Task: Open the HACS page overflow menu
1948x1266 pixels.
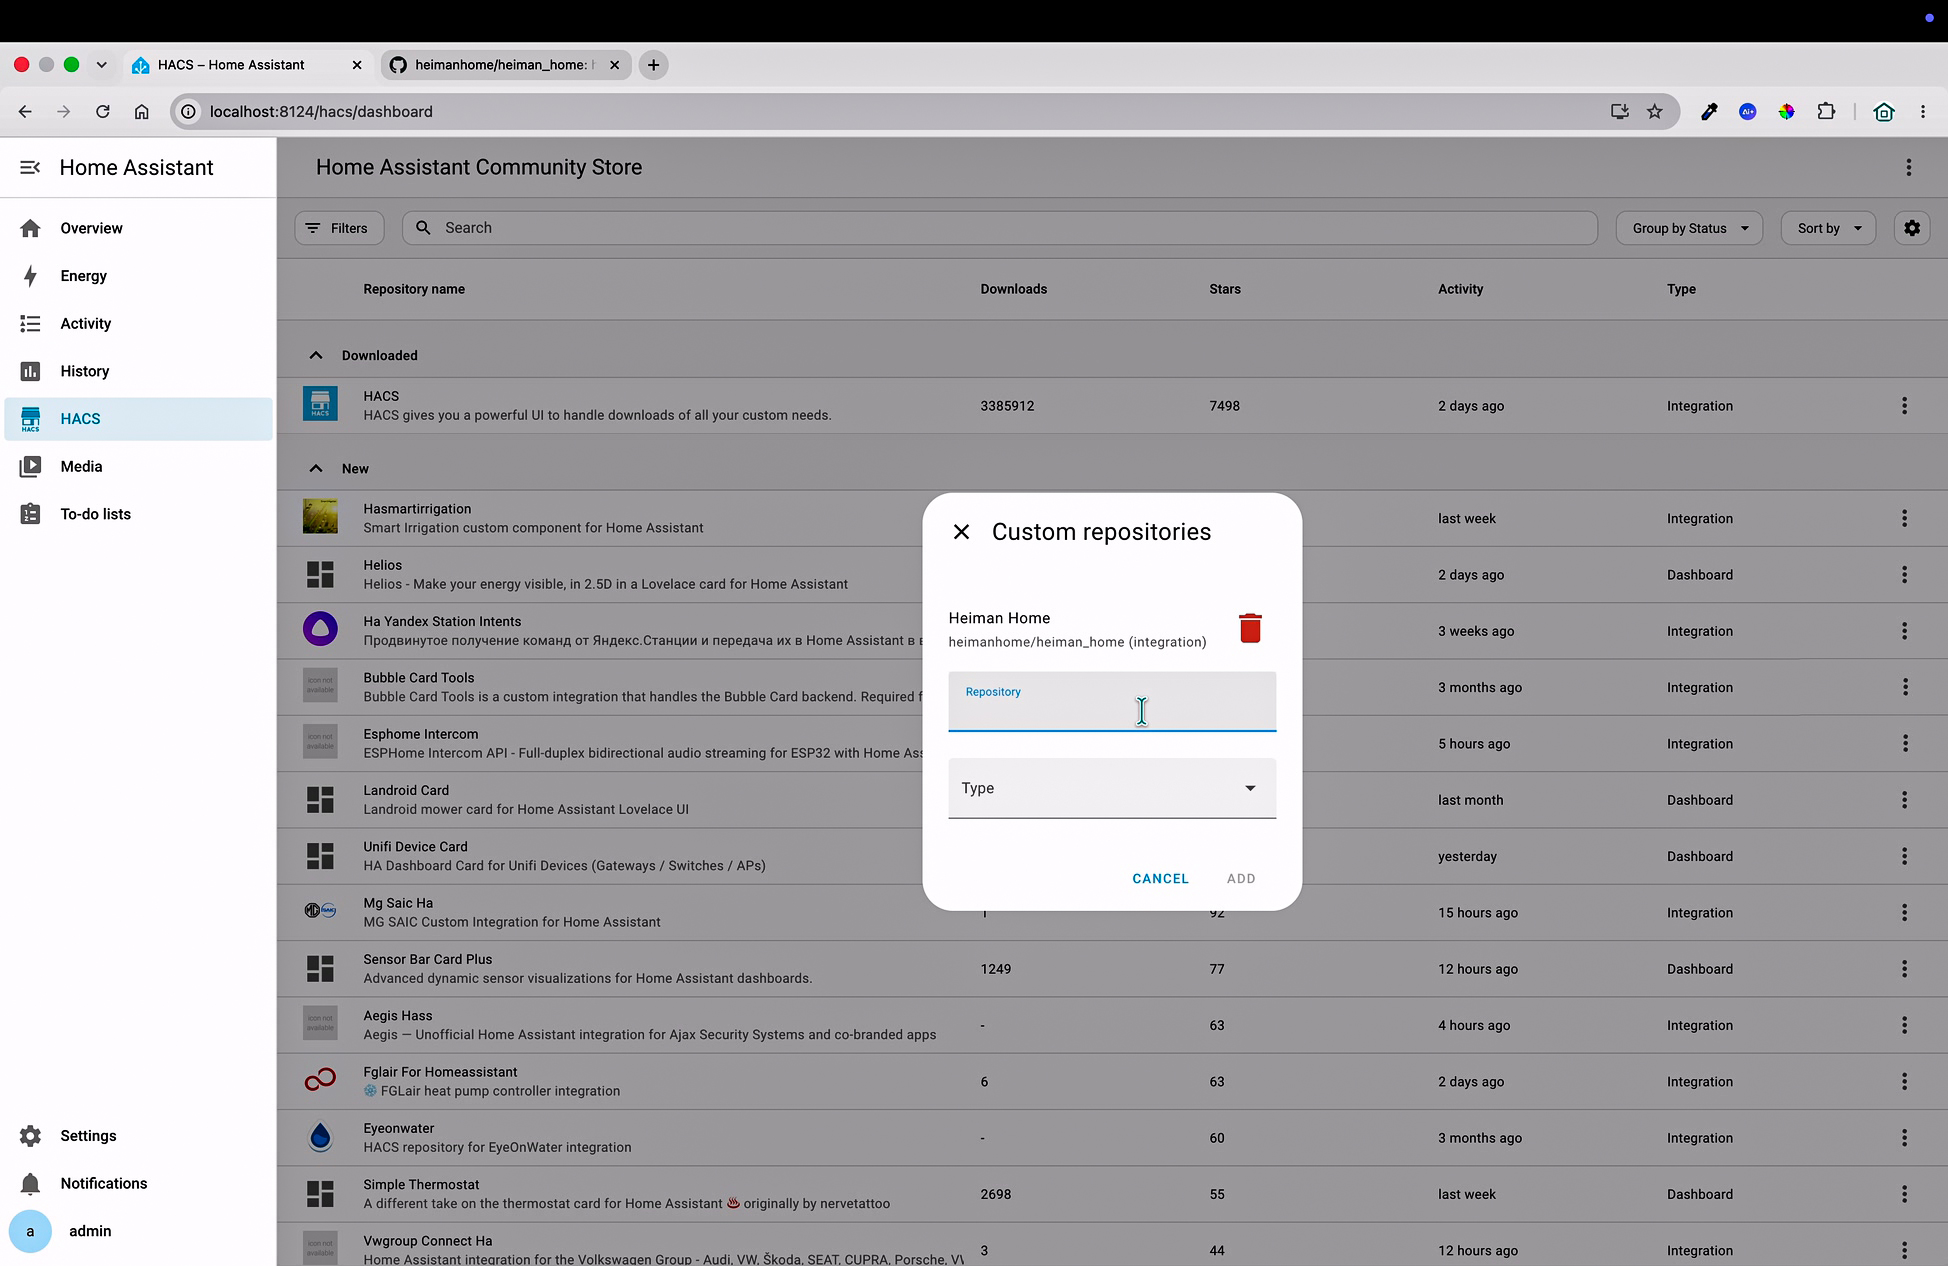Action: [x=1909, y=167]
